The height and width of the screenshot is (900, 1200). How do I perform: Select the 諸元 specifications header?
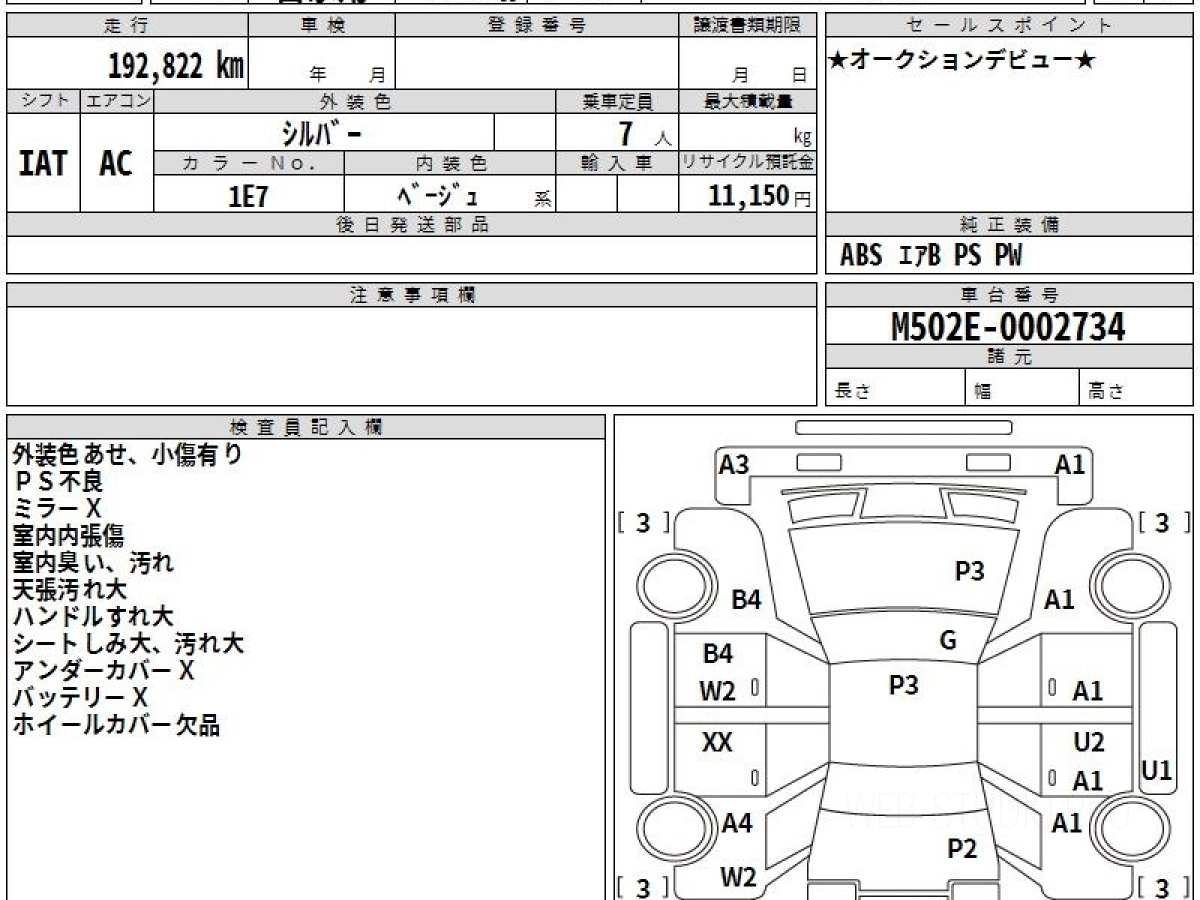[x=1009, y=357]
